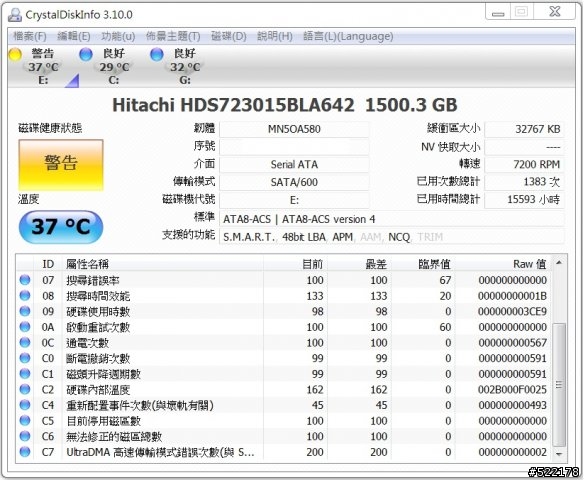Select the 硬碟使用時數 attribute row
The width and height of the screenshot is (584, 480).
click(284, 311)
